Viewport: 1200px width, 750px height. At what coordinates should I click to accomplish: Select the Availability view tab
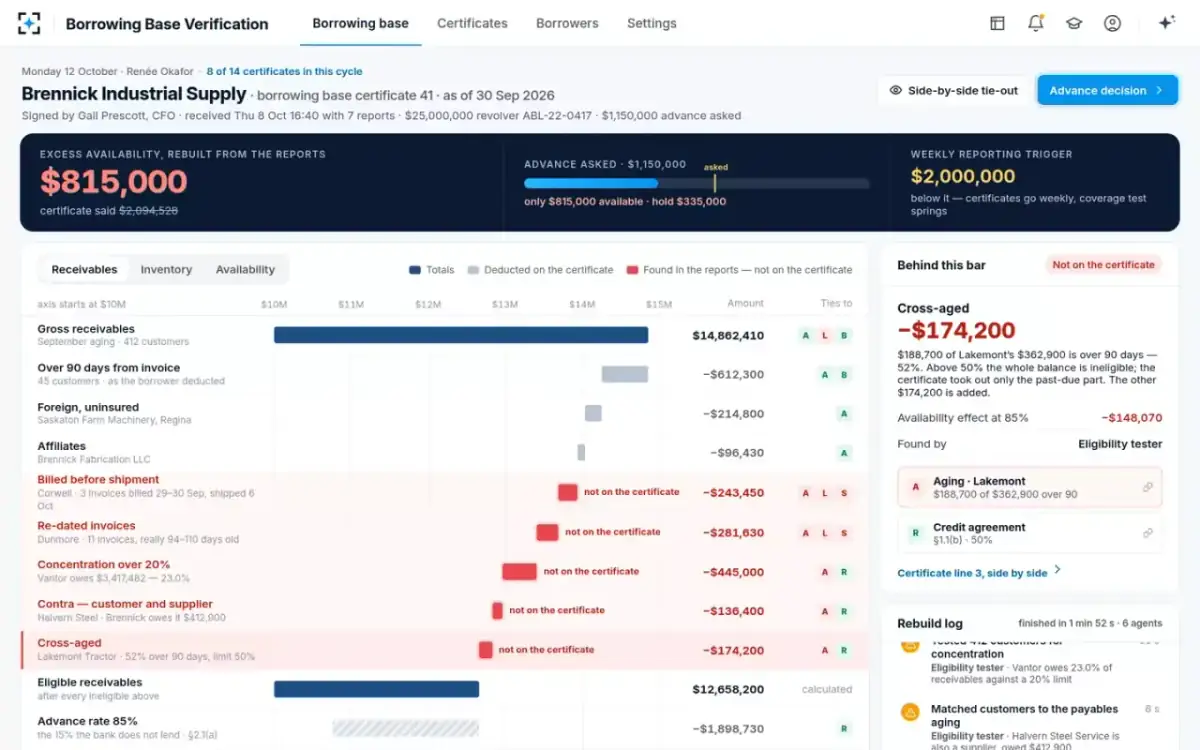tap(245, 269)
